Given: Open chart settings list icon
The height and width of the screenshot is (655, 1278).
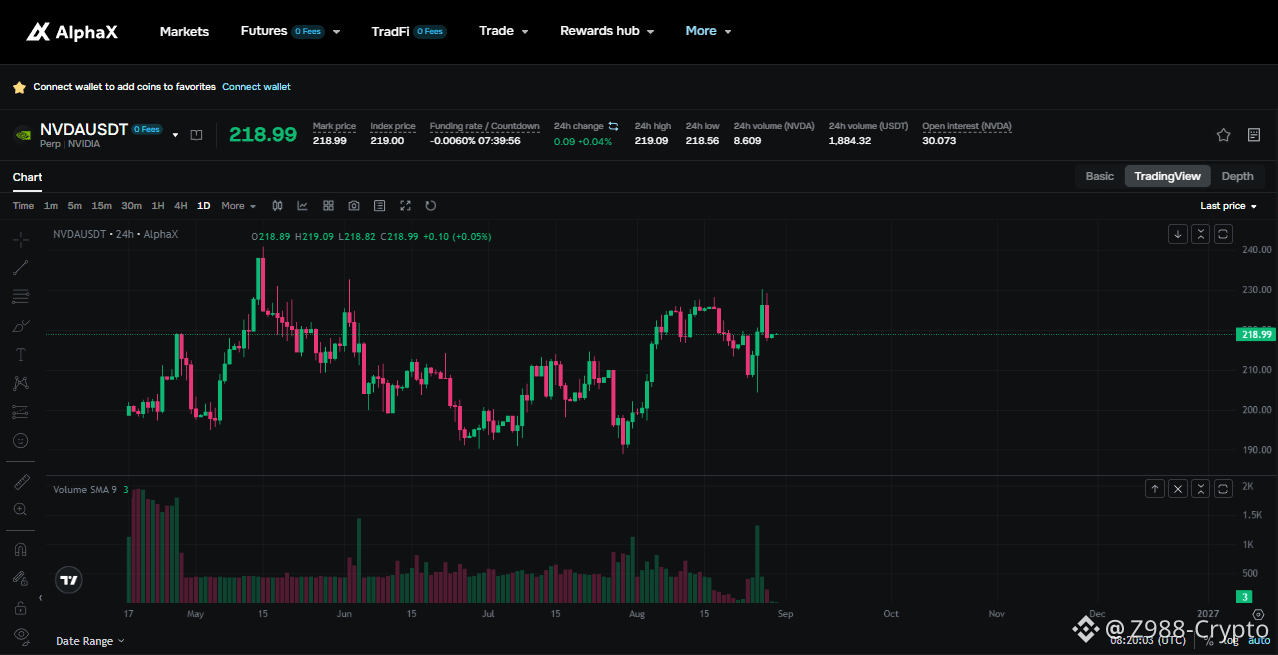Looking at the screenshot, I should point(379,206).
